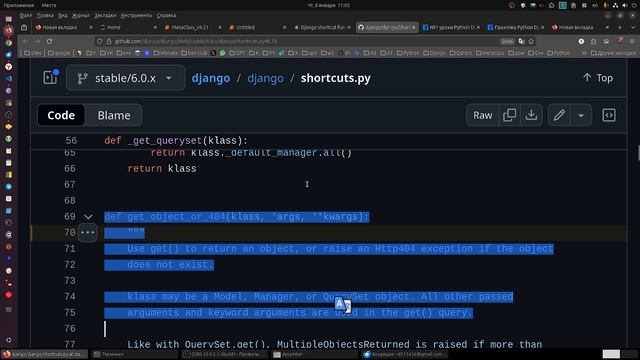This screenshot has width=640, height=360.
Task: Open the Инструменты menu
Action: point(136,16)
